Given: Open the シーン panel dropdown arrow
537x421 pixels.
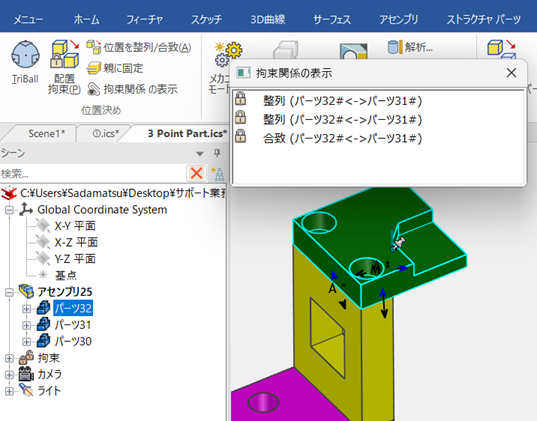Looking at the screenshot, I should pos(200,154).
